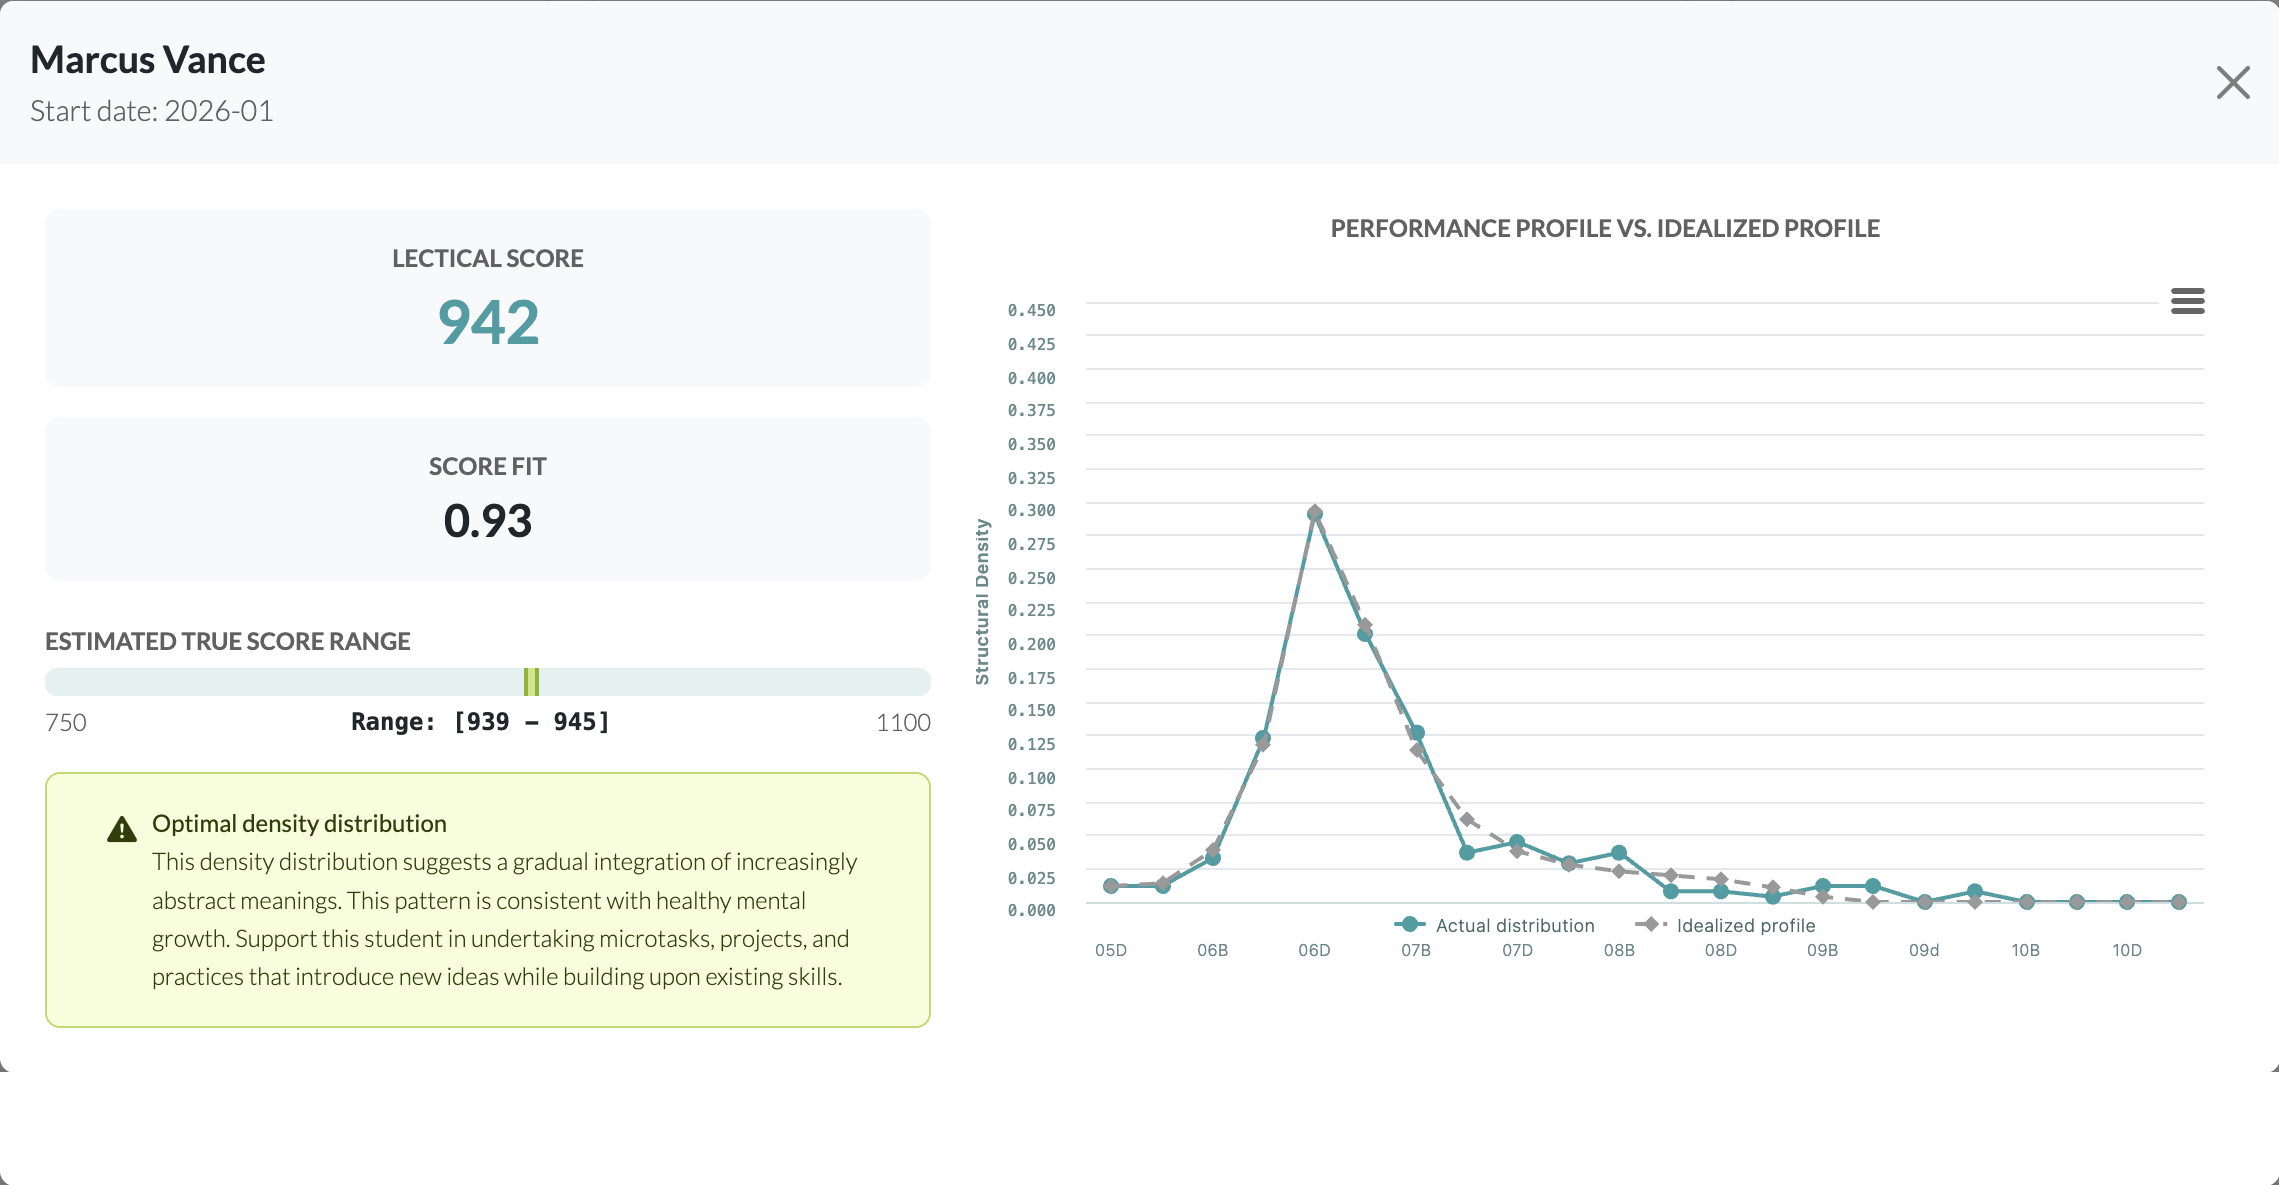Toggle the Actual distribution legend series

[x=1495, y=925]
